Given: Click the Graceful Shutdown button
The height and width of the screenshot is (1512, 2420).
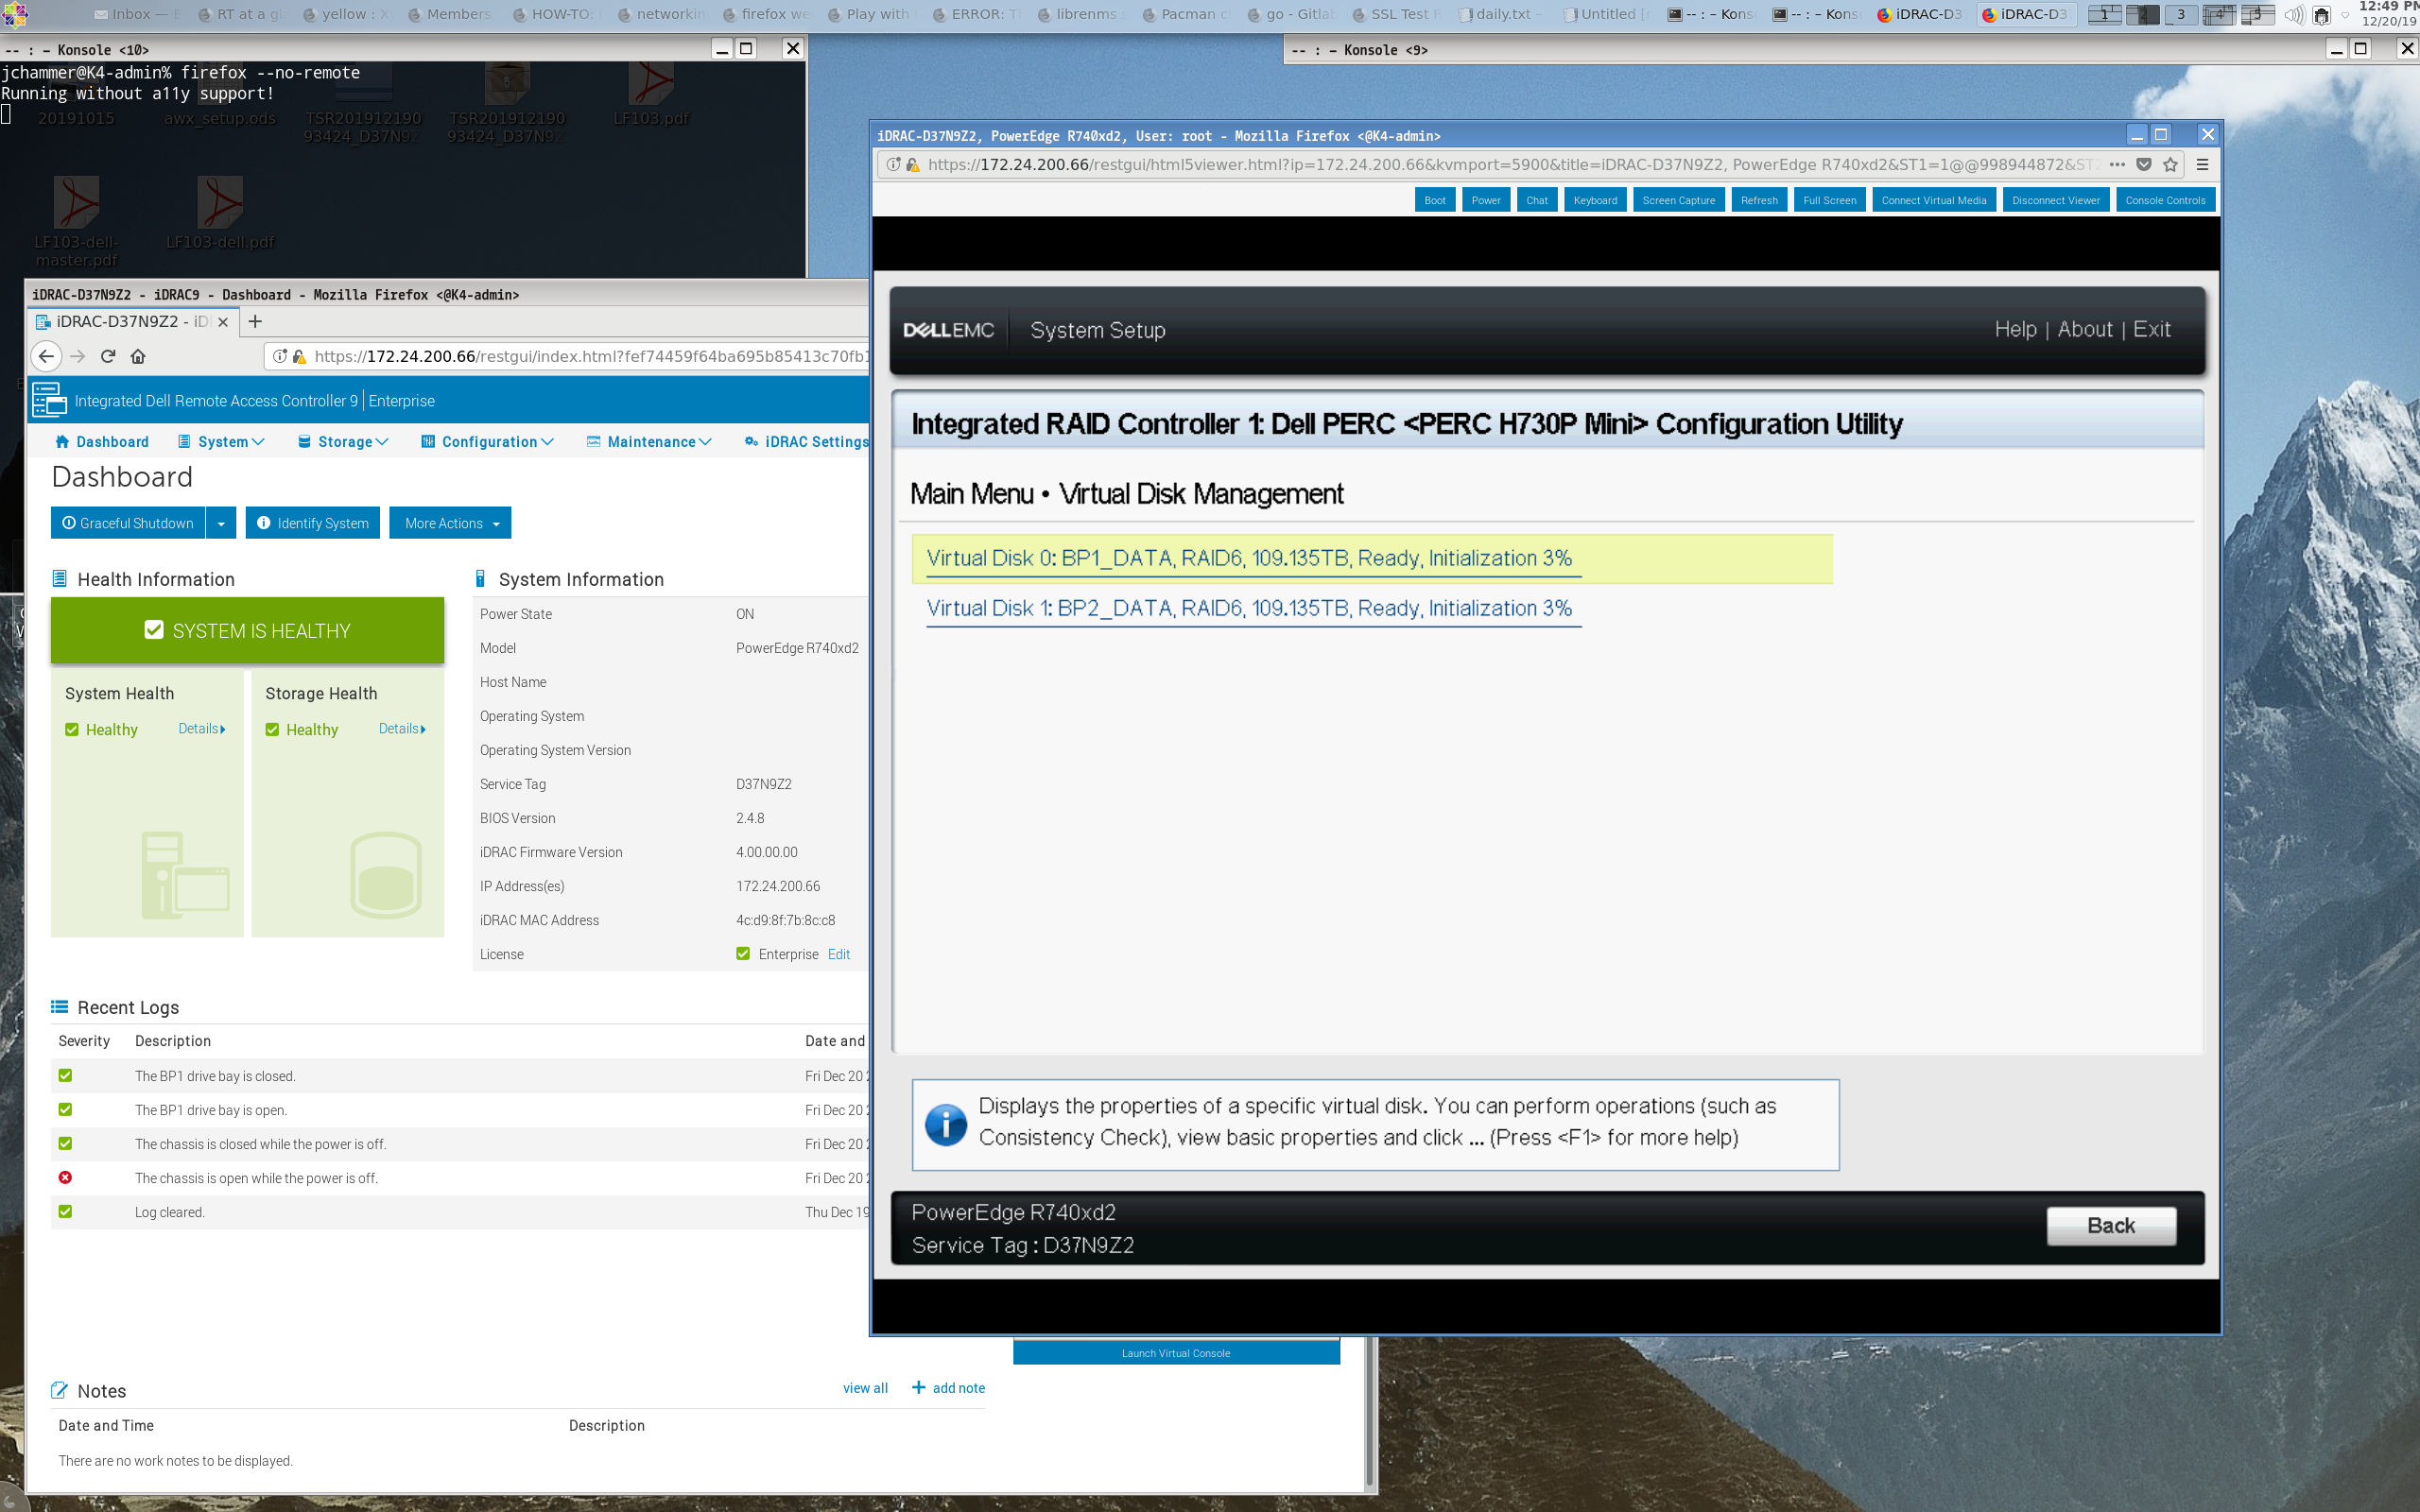Looking at the screenshot, I should pos(128,523).
